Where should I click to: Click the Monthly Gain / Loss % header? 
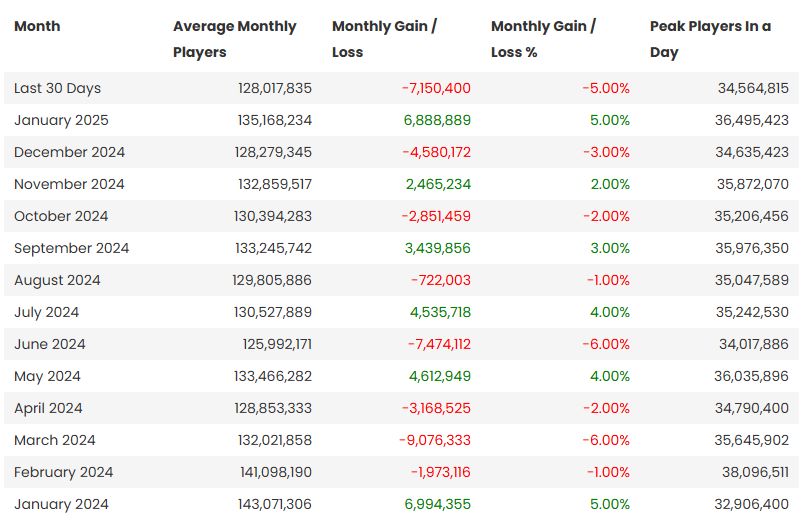tap(543, 39)
